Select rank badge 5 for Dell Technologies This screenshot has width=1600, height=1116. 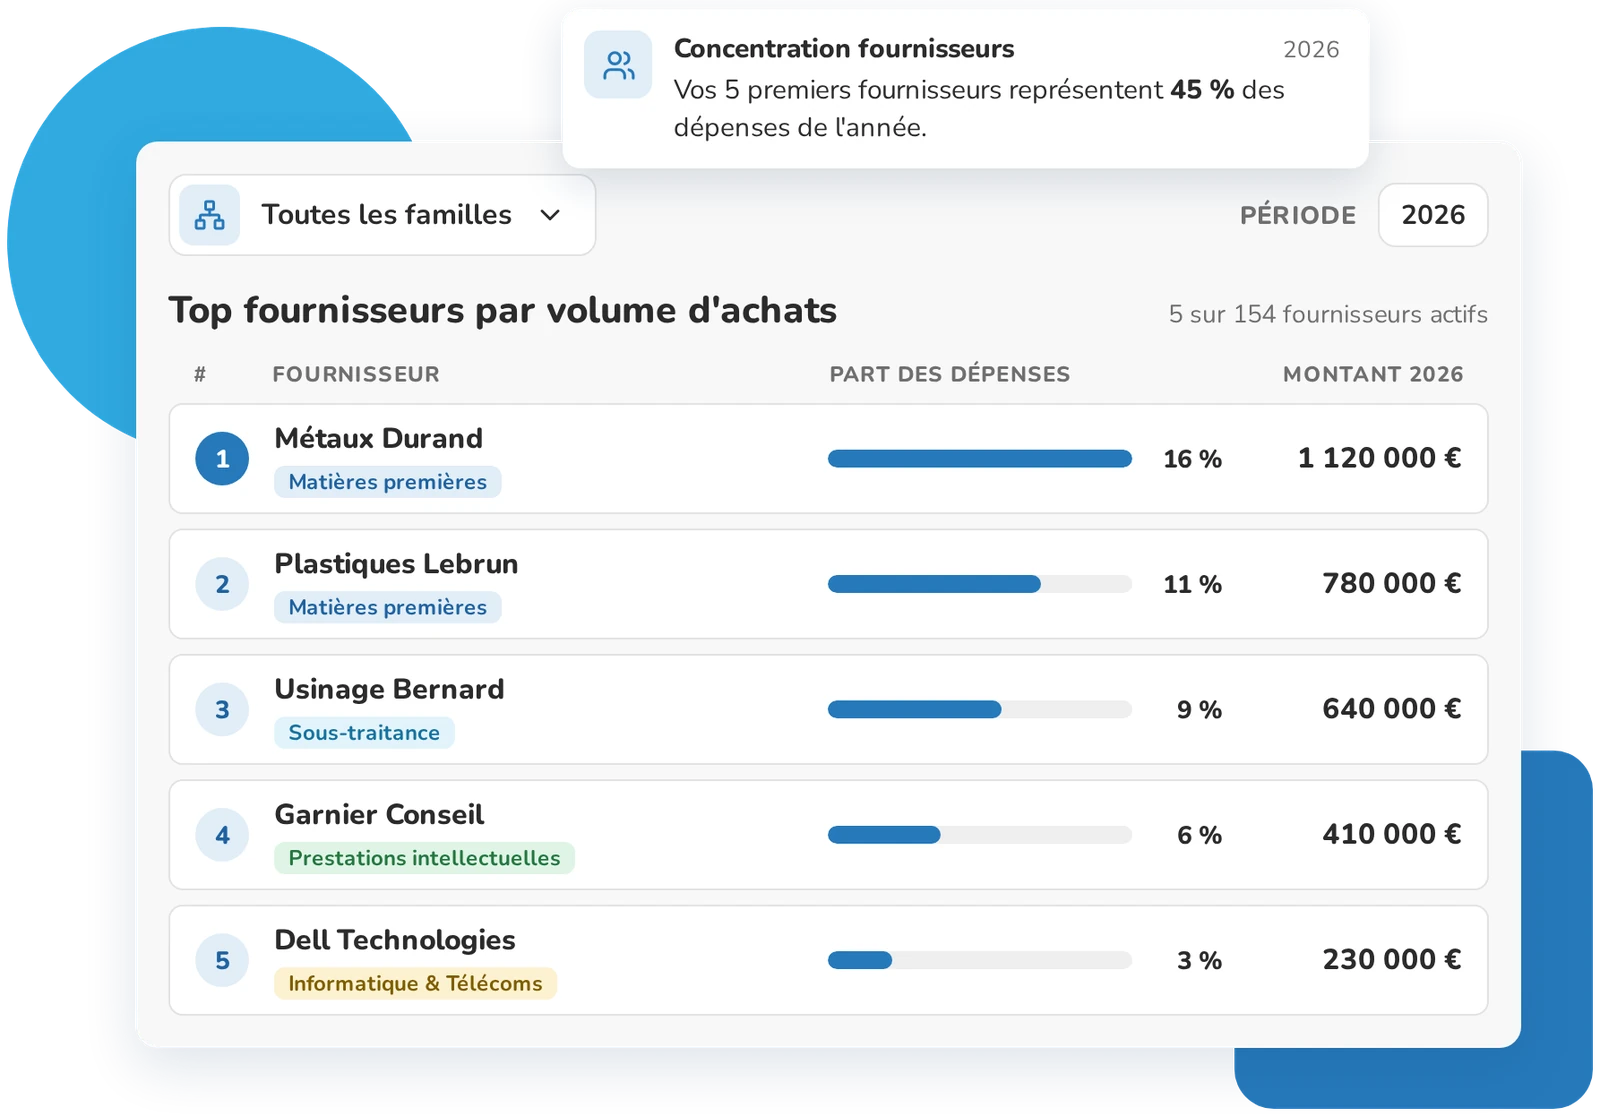pyautogui.click(x=222, y=960)
